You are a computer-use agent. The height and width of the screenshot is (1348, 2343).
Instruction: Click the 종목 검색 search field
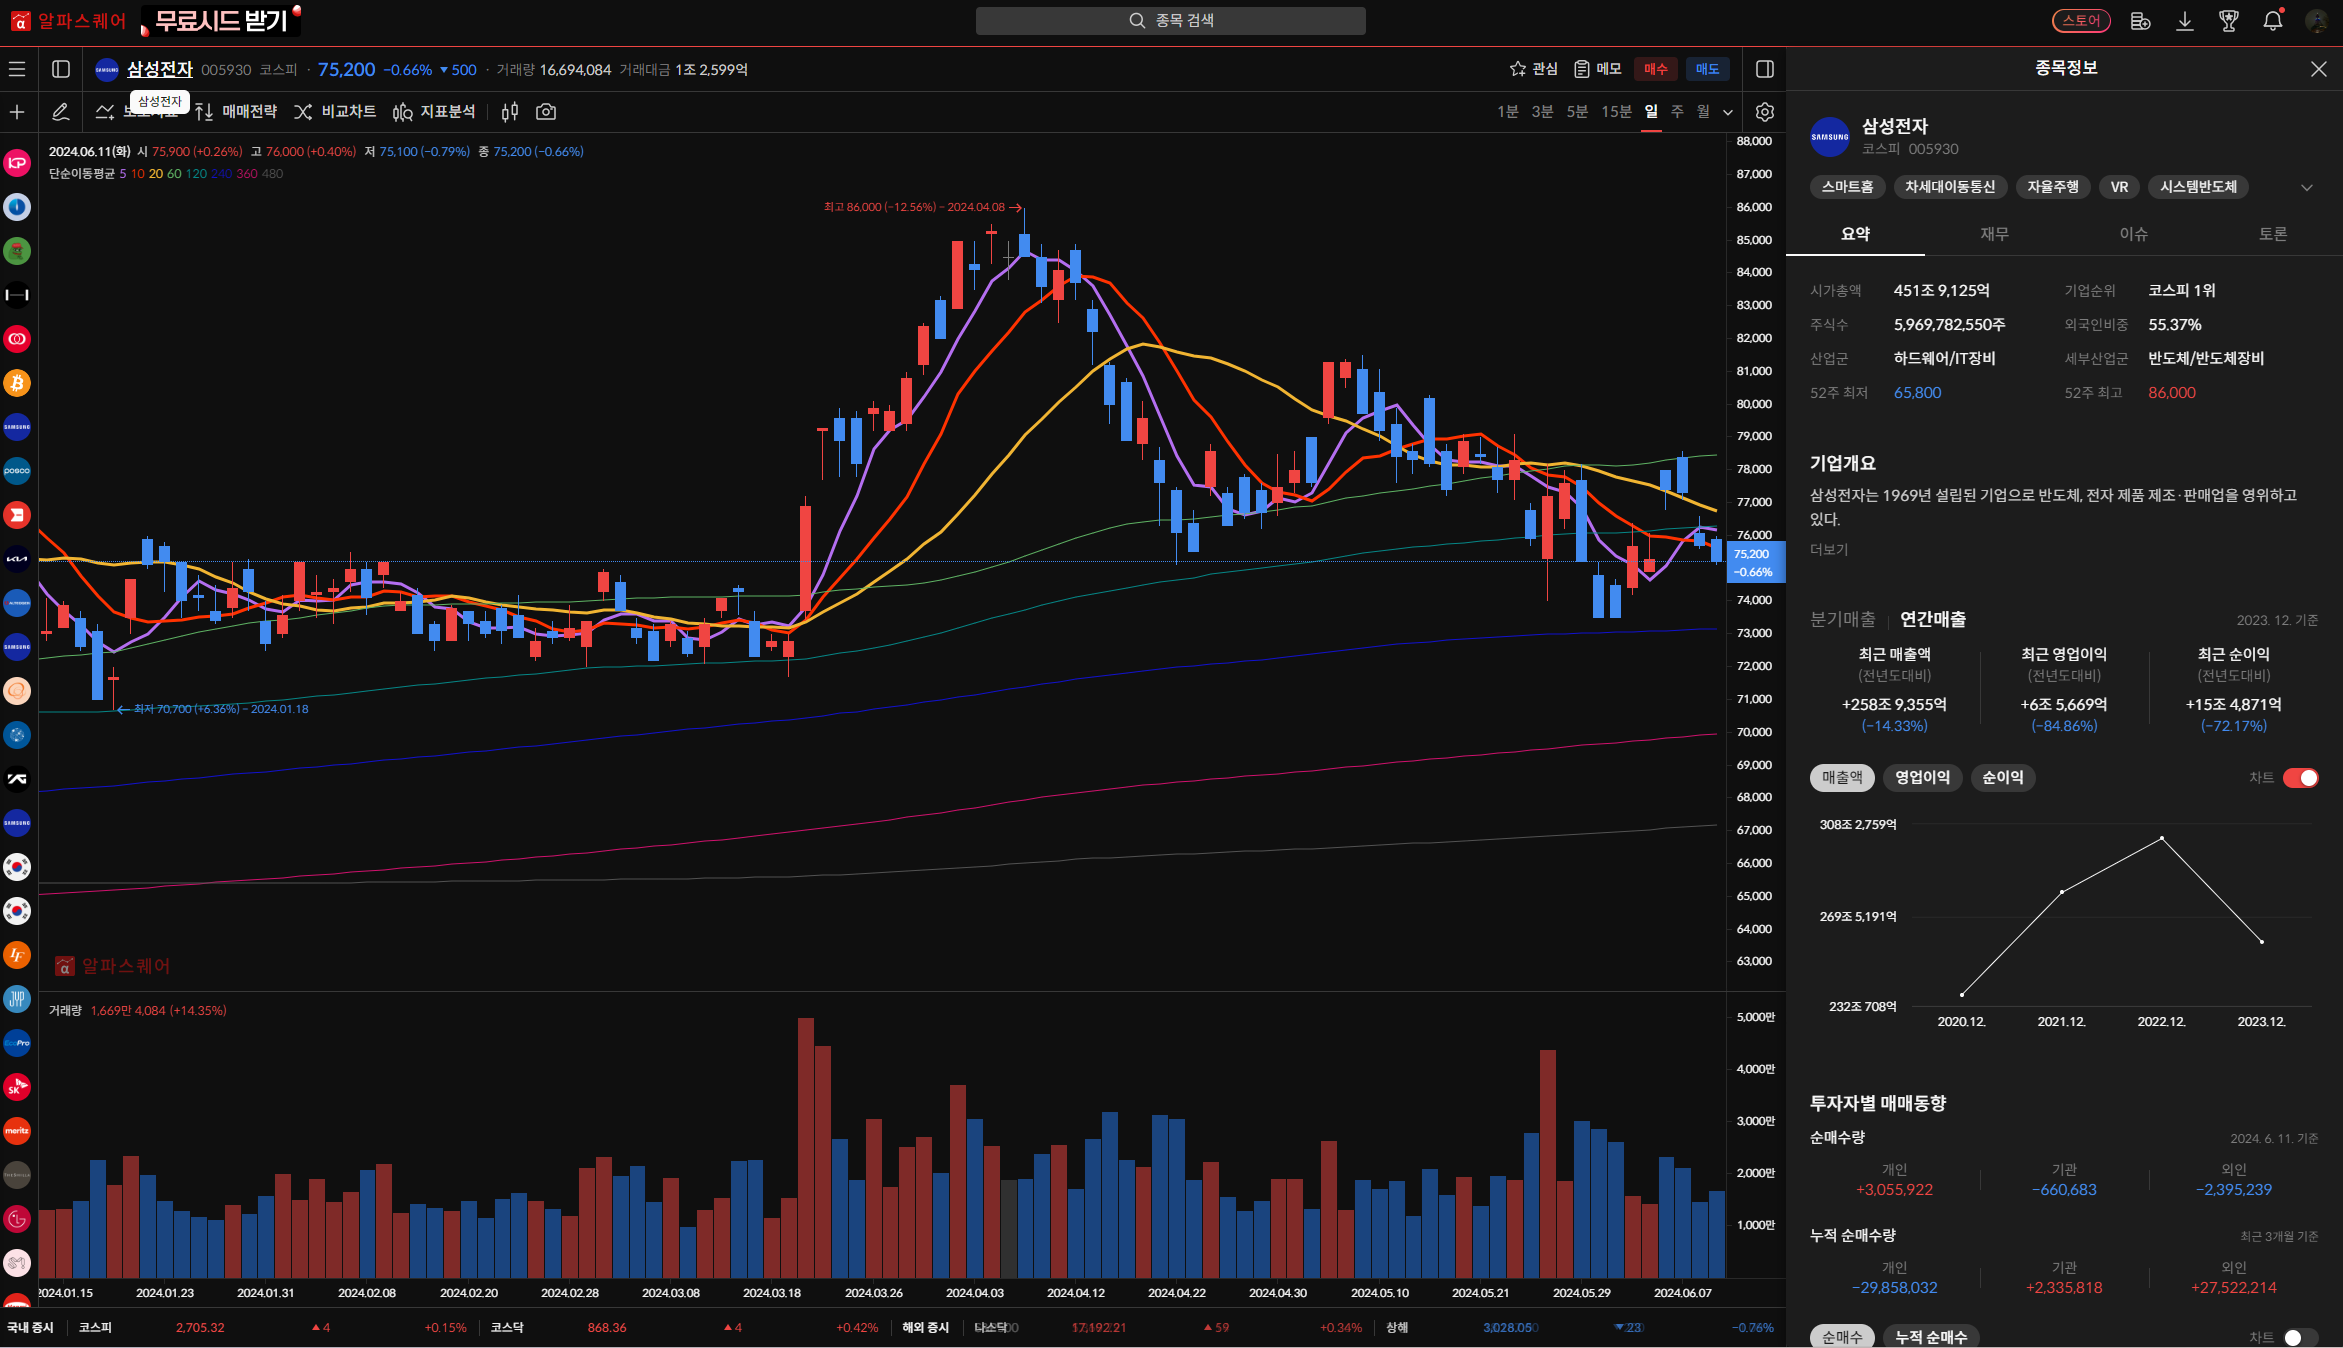pos(1170,21)
